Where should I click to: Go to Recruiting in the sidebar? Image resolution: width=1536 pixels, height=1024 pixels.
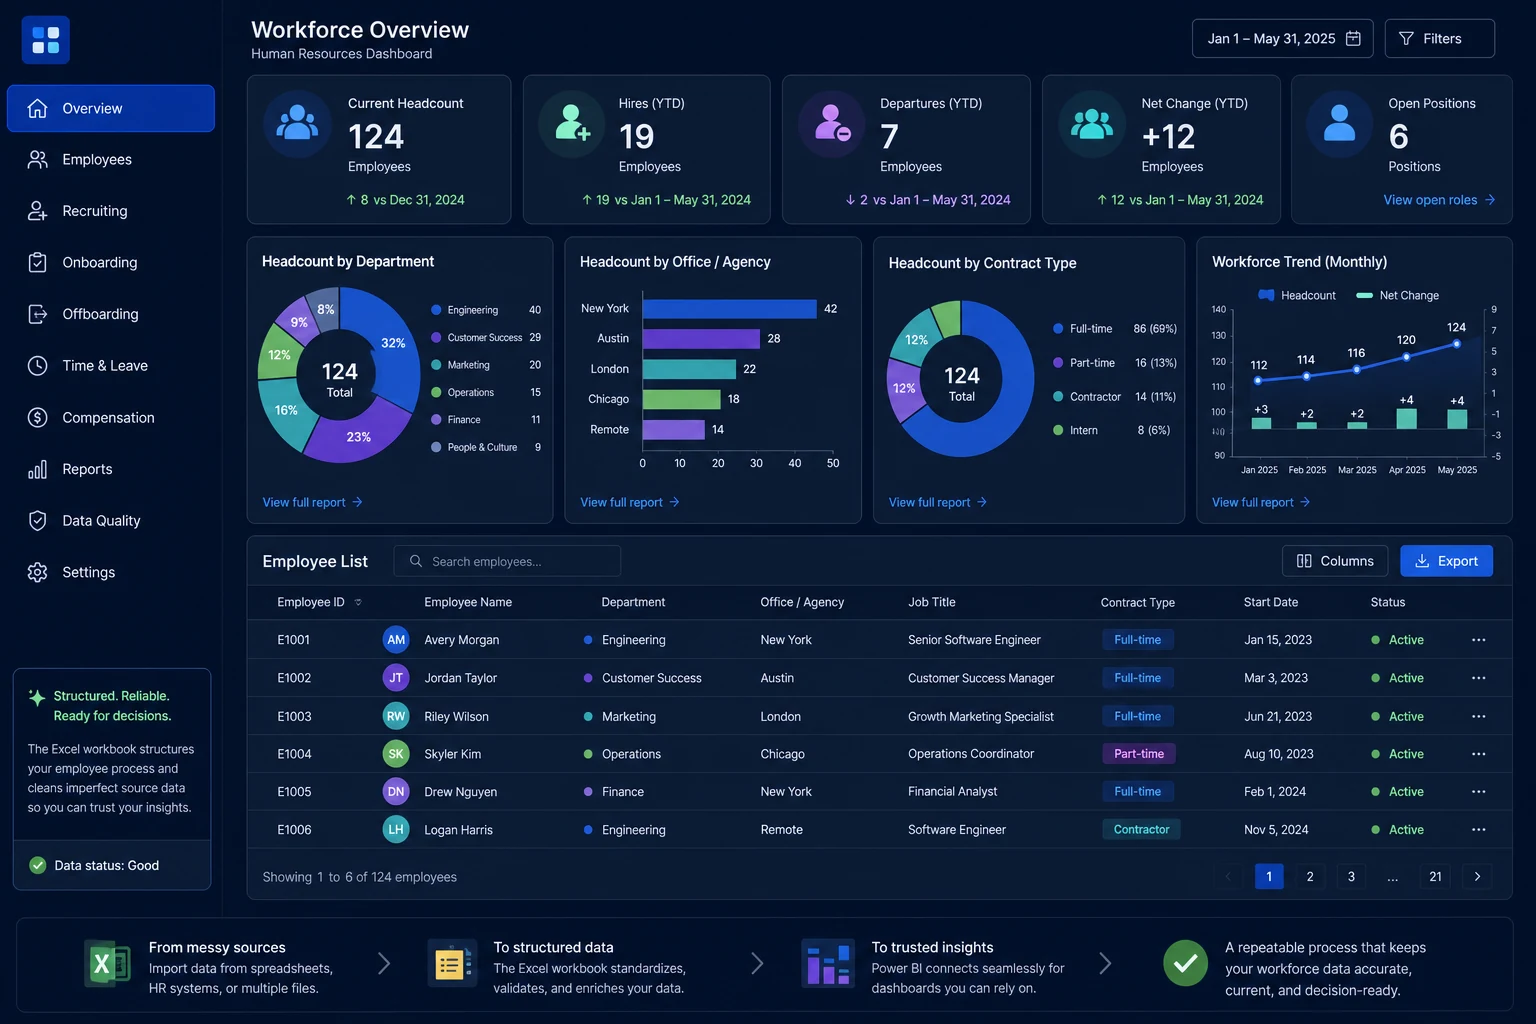click(x=95, y=211)
